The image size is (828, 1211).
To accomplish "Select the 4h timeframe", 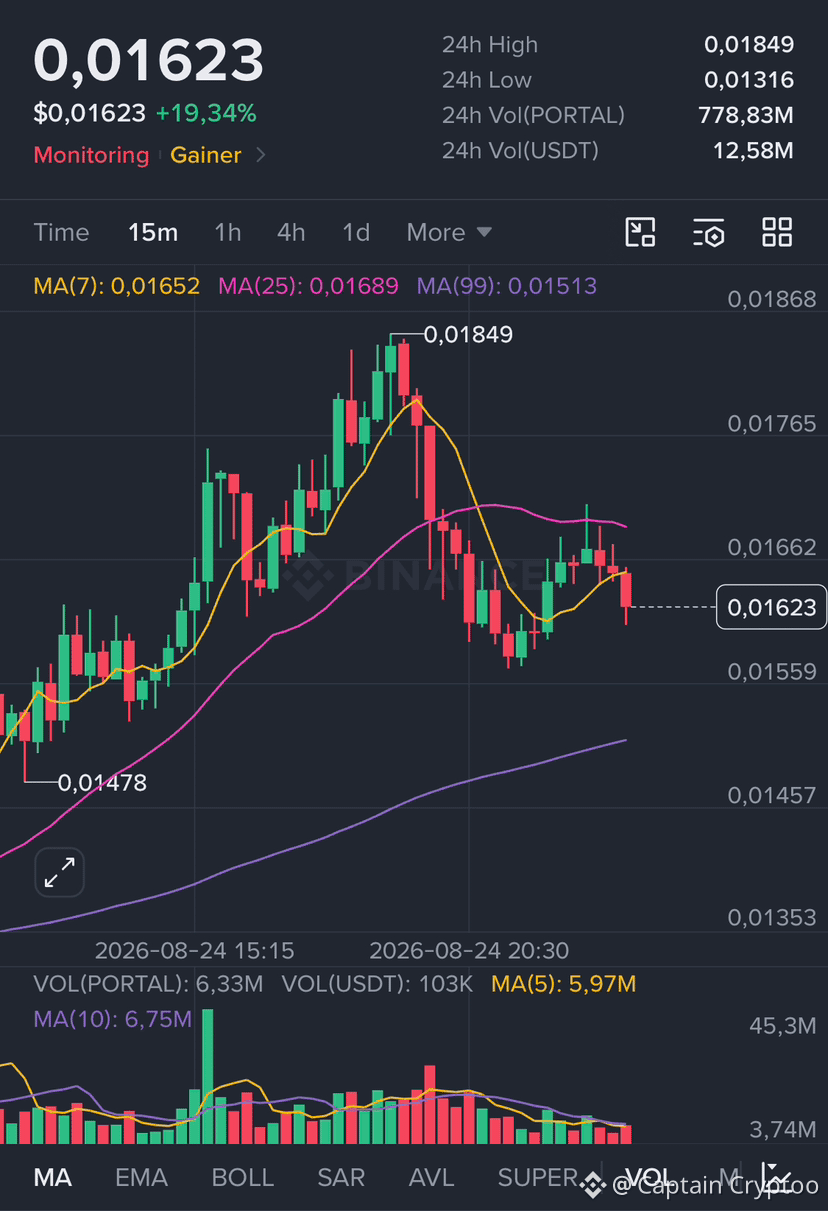I will [291, 233].
